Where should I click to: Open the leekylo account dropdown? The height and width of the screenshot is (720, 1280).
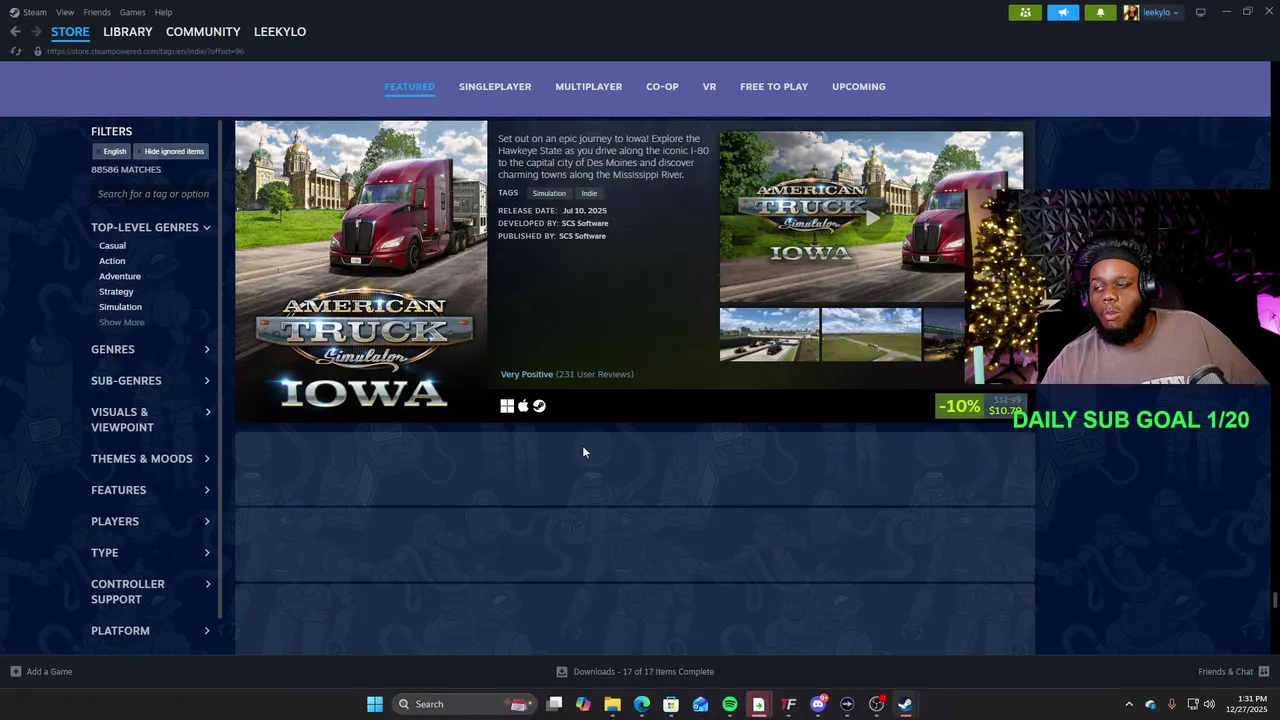click(x=1160, y=12)
